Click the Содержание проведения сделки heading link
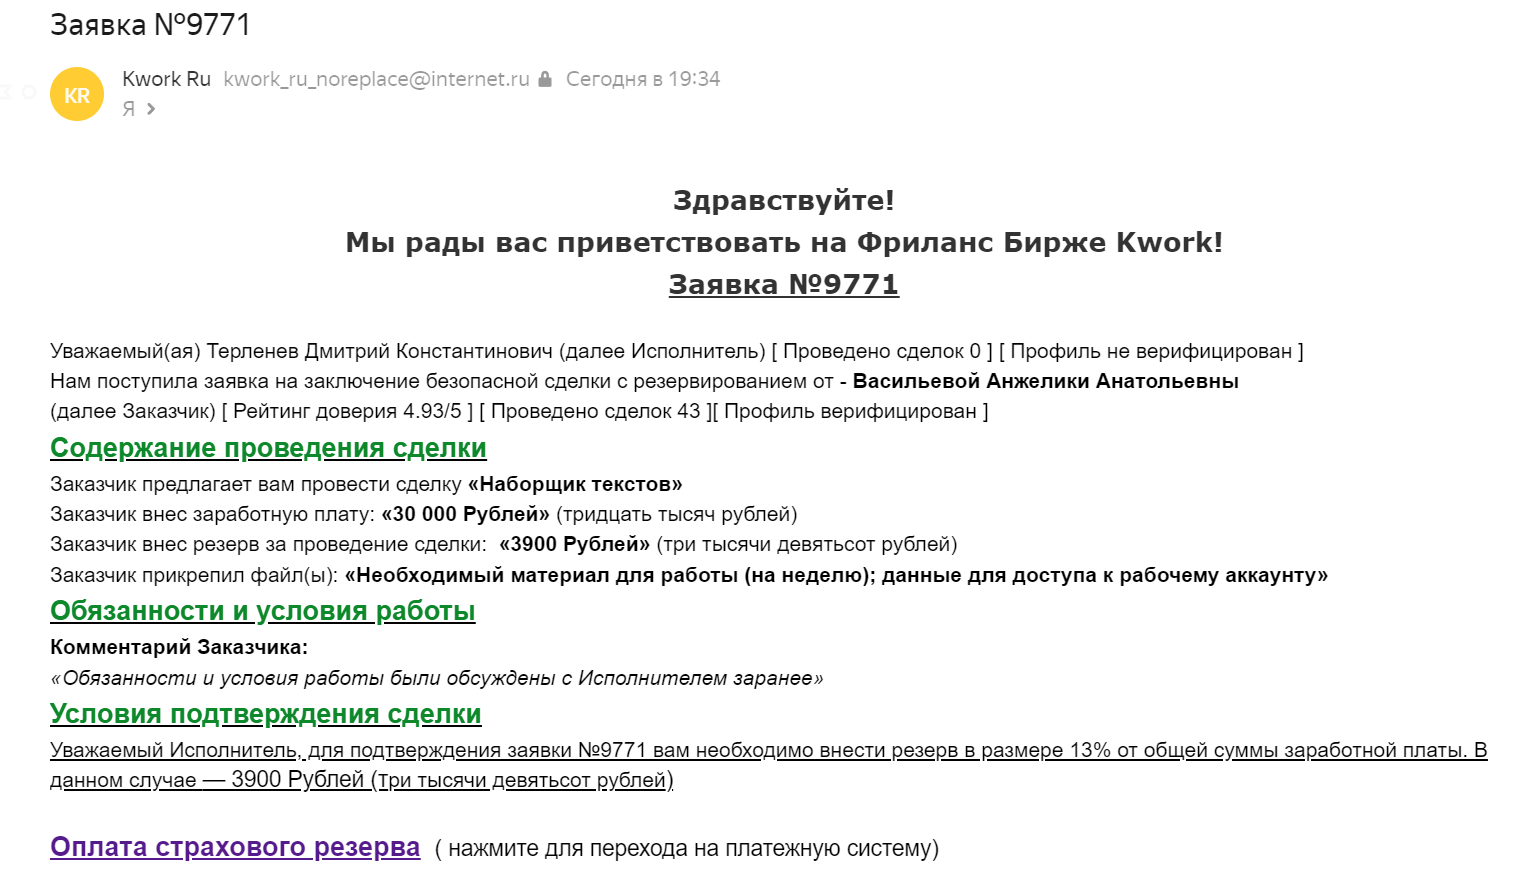 (x=268, y=448)
